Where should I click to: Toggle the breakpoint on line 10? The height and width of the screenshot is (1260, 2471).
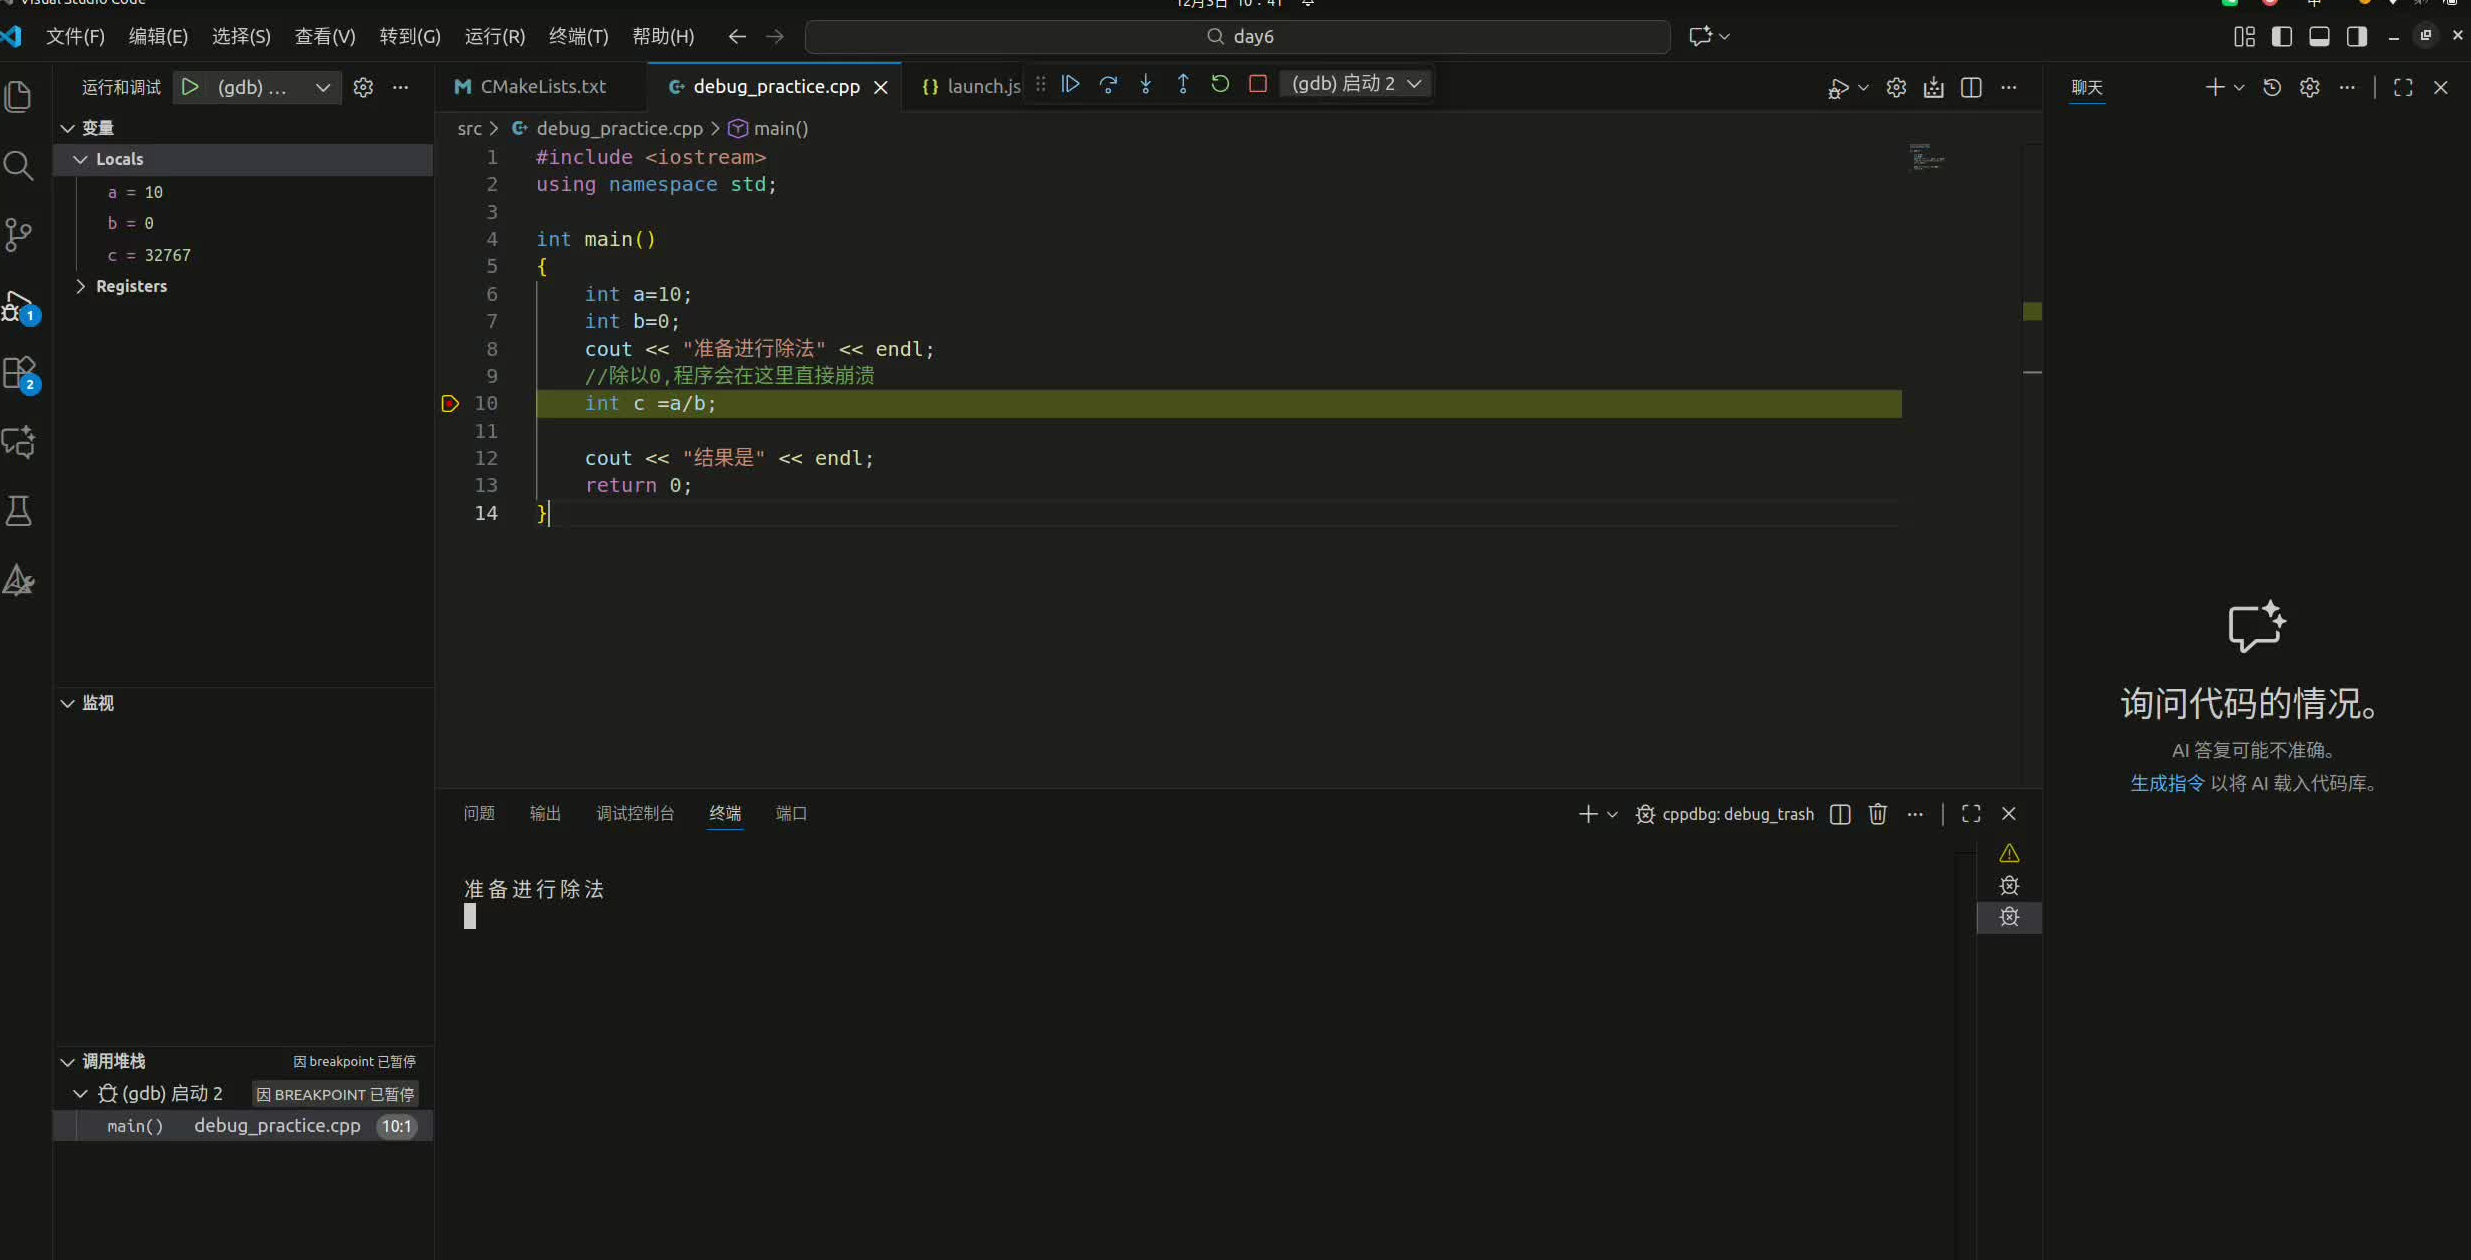click(x=450, y=404)
